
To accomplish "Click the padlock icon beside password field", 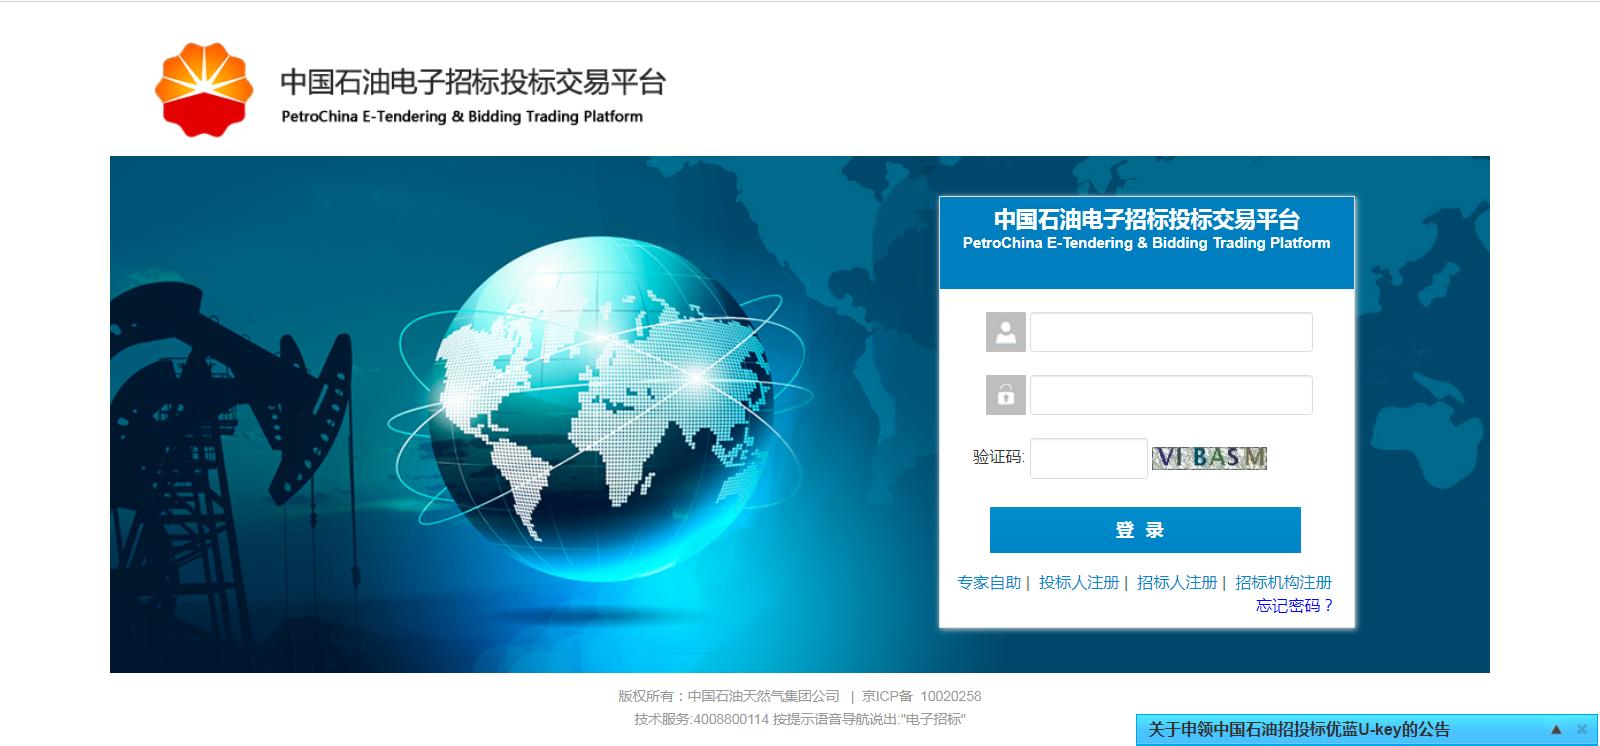I will pyautogui.click(x=1006, y=395).
